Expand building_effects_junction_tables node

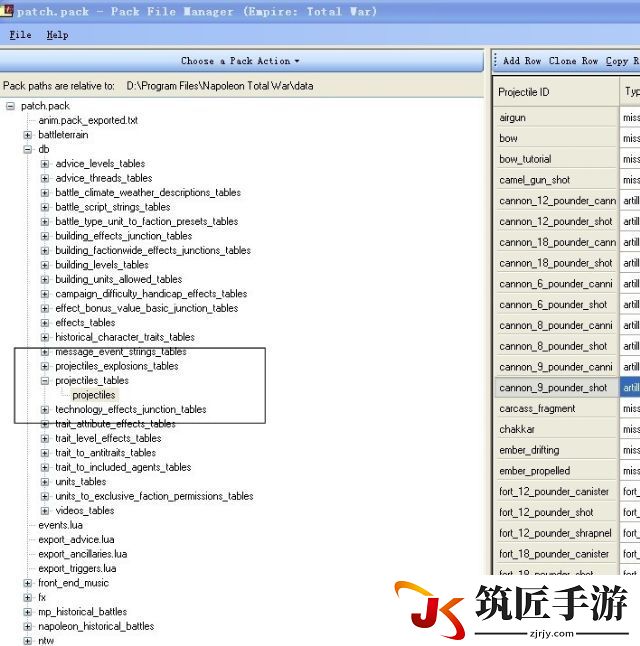(x=45, y=236)
